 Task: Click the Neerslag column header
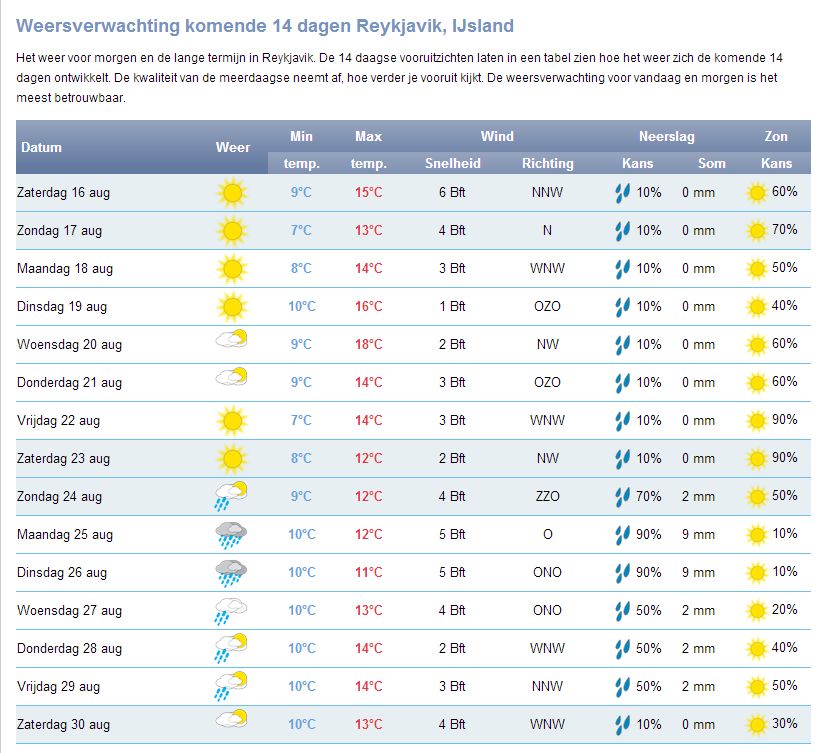[667, 136]
